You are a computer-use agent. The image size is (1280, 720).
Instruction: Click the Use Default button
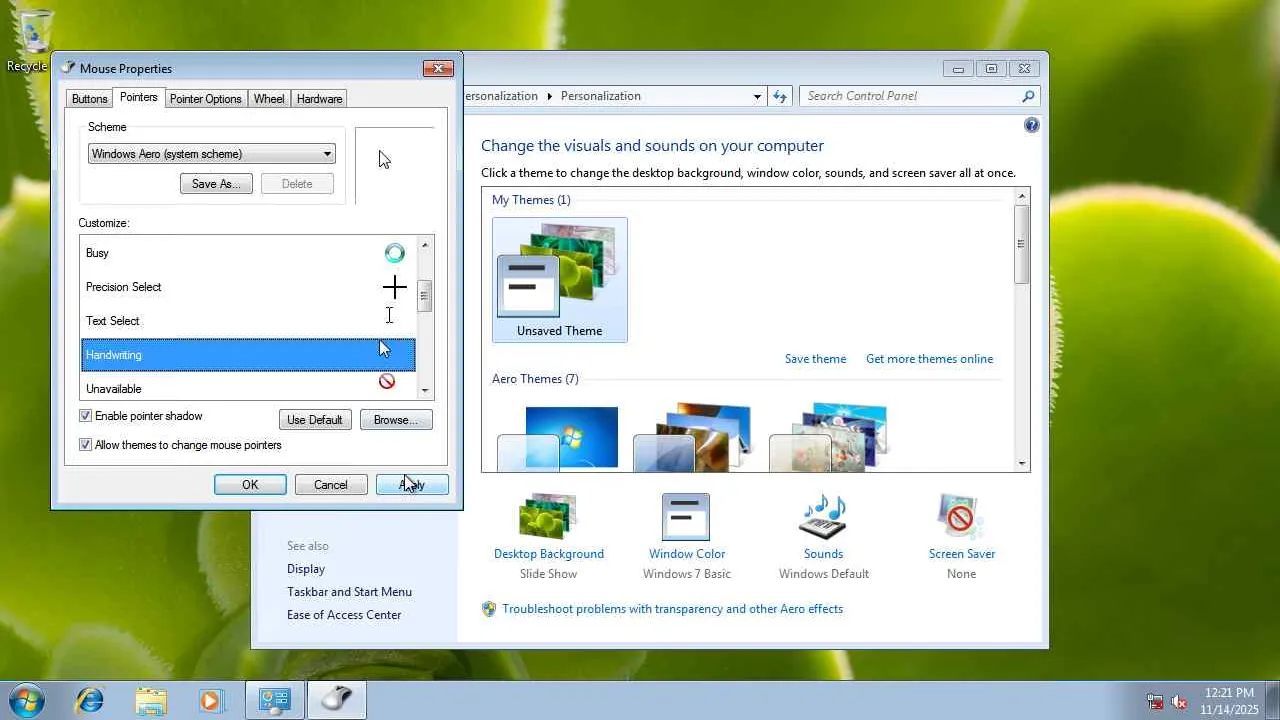[315, 420]
